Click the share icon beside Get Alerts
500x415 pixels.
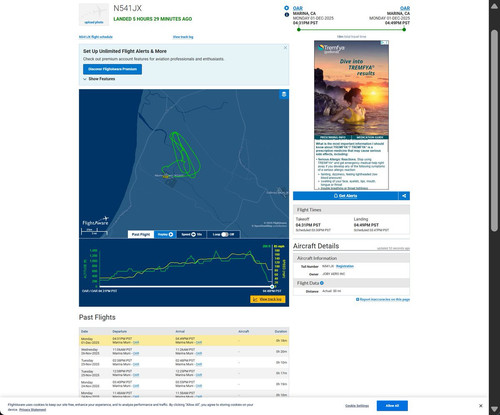[404, 196]
